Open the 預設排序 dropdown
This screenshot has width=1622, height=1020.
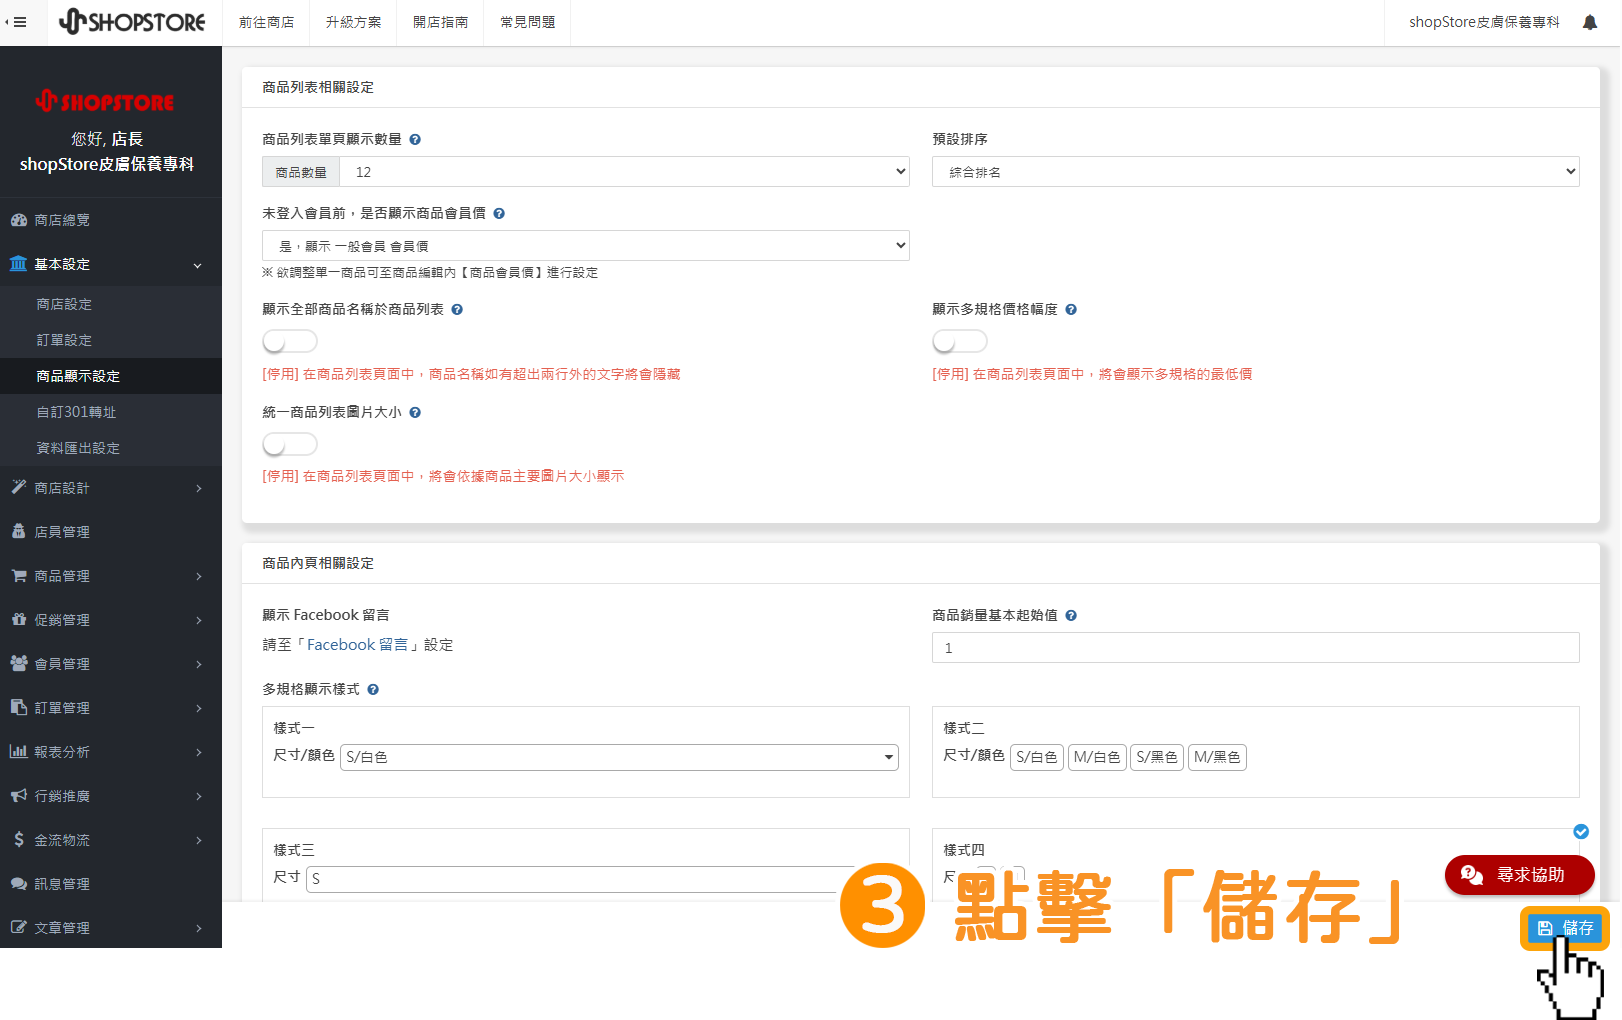point(1255,171)
